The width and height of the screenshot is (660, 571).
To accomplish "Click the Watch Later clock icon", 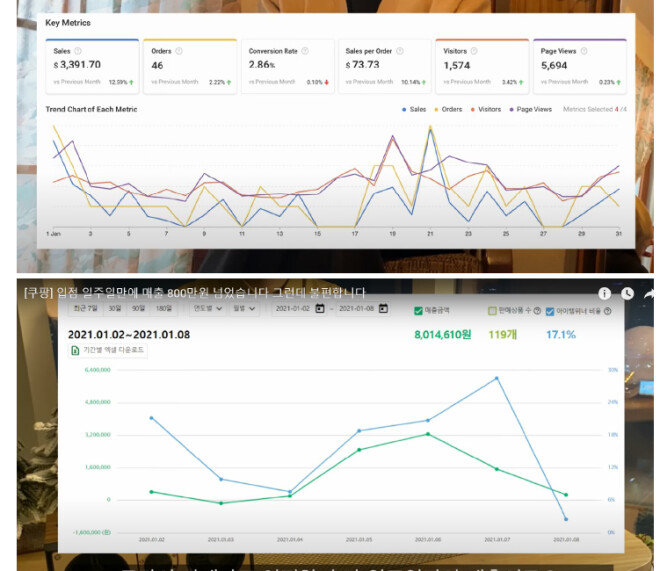I will pos(627,293).
